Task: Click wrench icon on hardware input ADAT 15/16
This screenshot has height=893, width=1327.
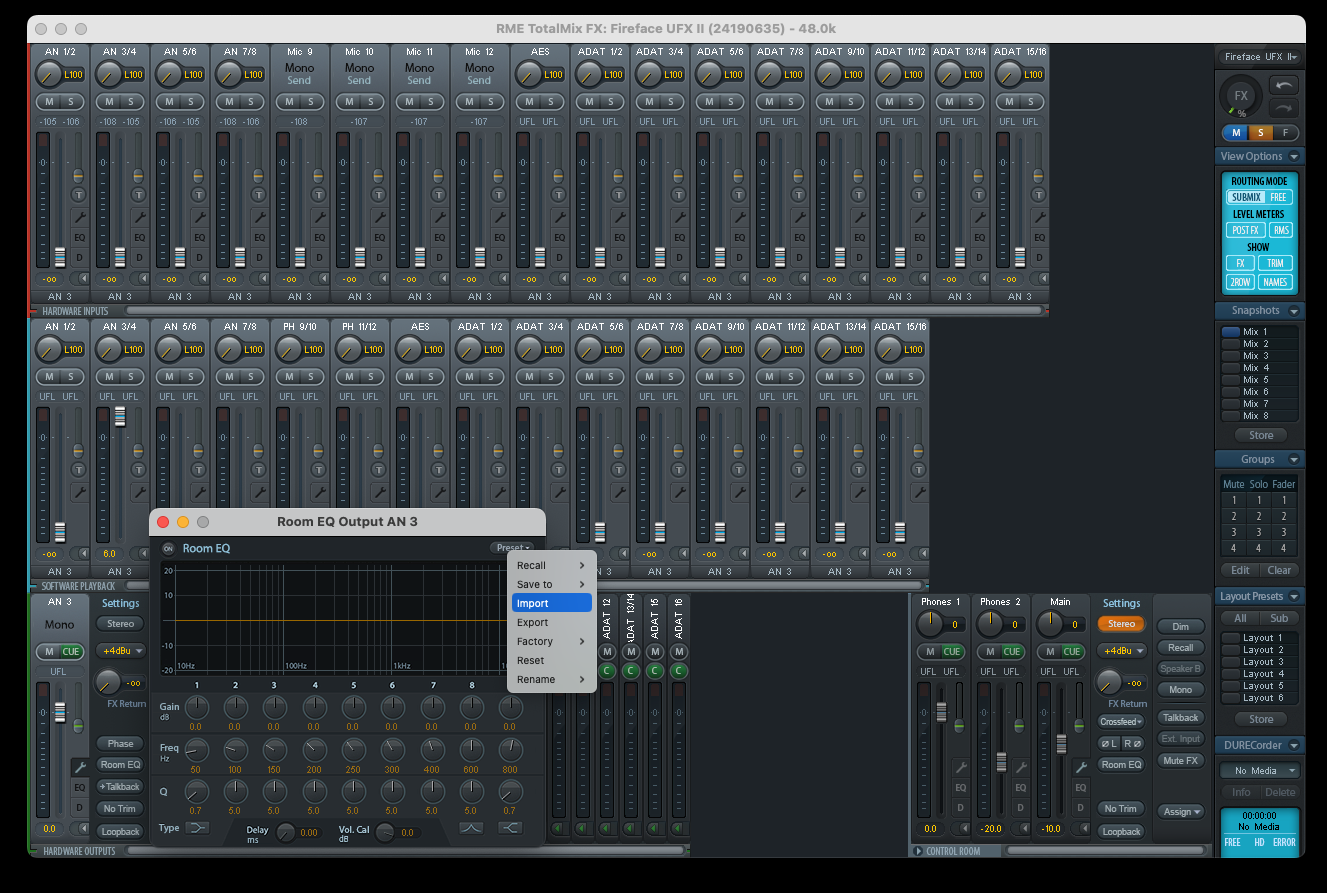Action: 1040,217
